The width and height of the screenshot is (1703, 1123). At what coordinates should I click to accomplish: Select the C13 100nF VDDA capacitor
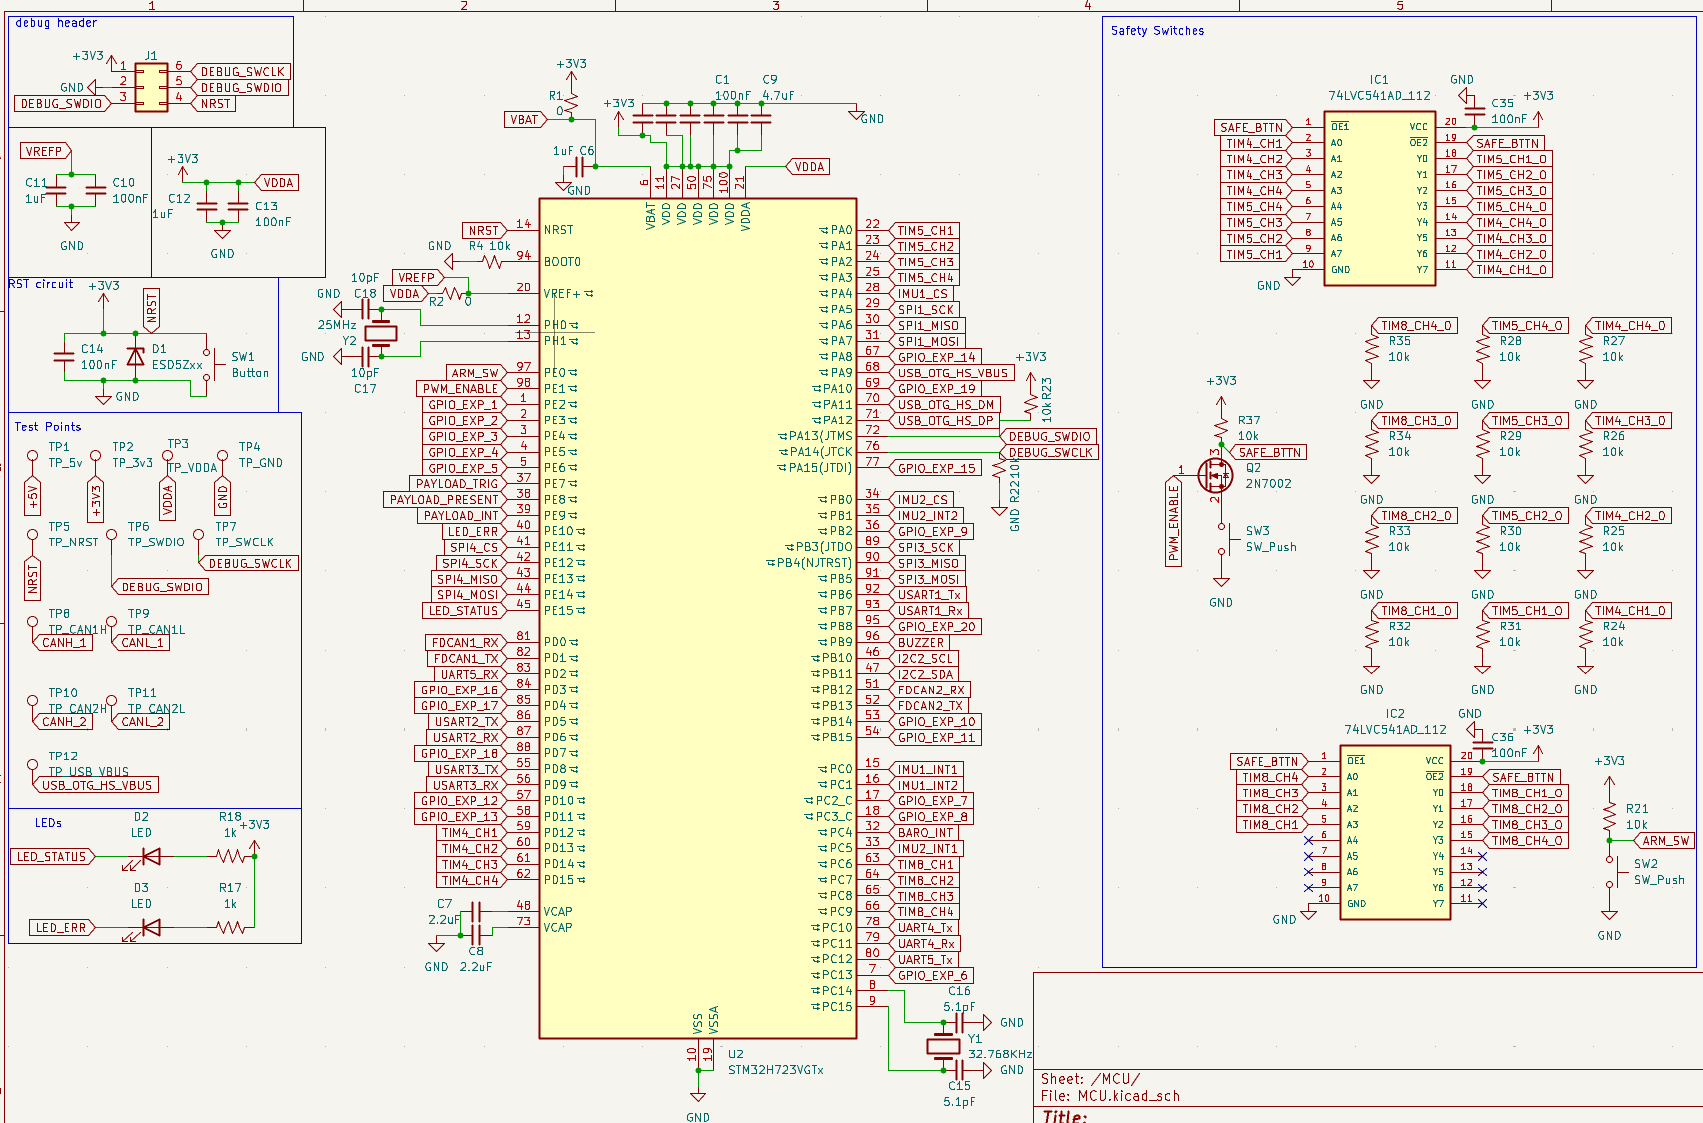238,206
